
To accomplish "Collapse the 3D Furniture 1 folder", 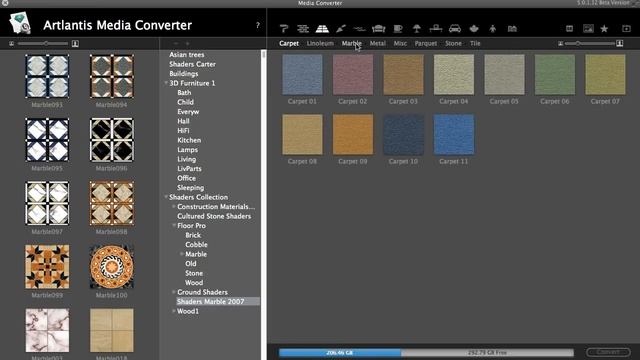I will coord(166,83).
